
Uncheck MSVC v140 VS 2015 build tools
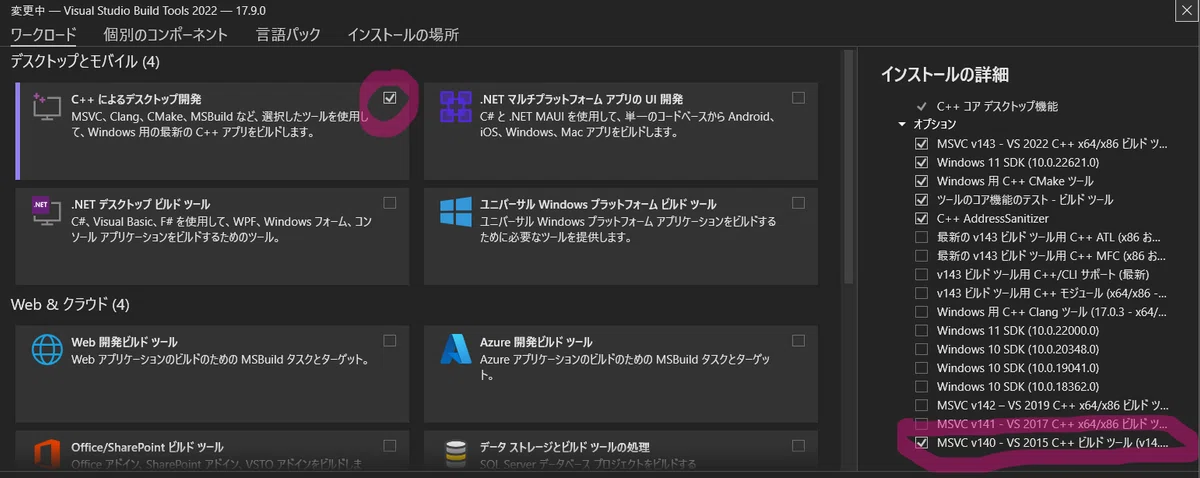click(921, 443)
